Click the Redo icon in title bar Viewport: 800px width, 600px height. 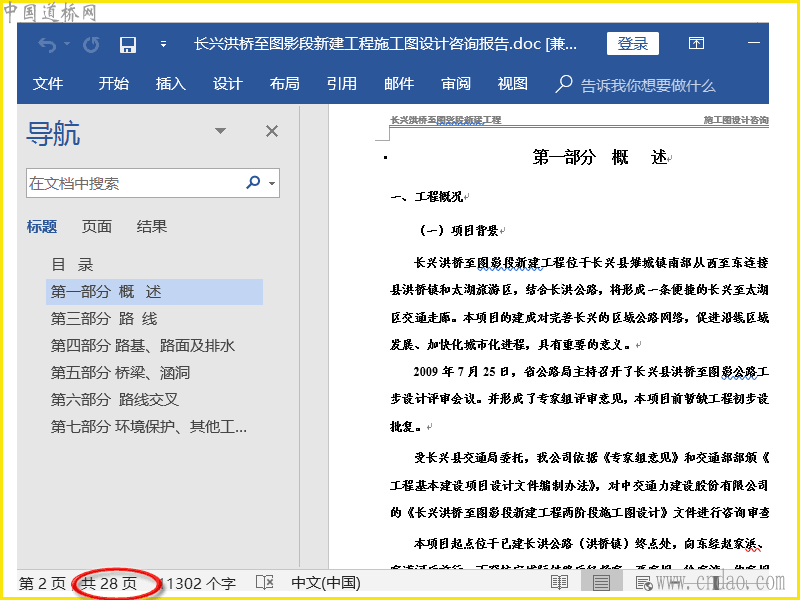[x=91, y=44]
